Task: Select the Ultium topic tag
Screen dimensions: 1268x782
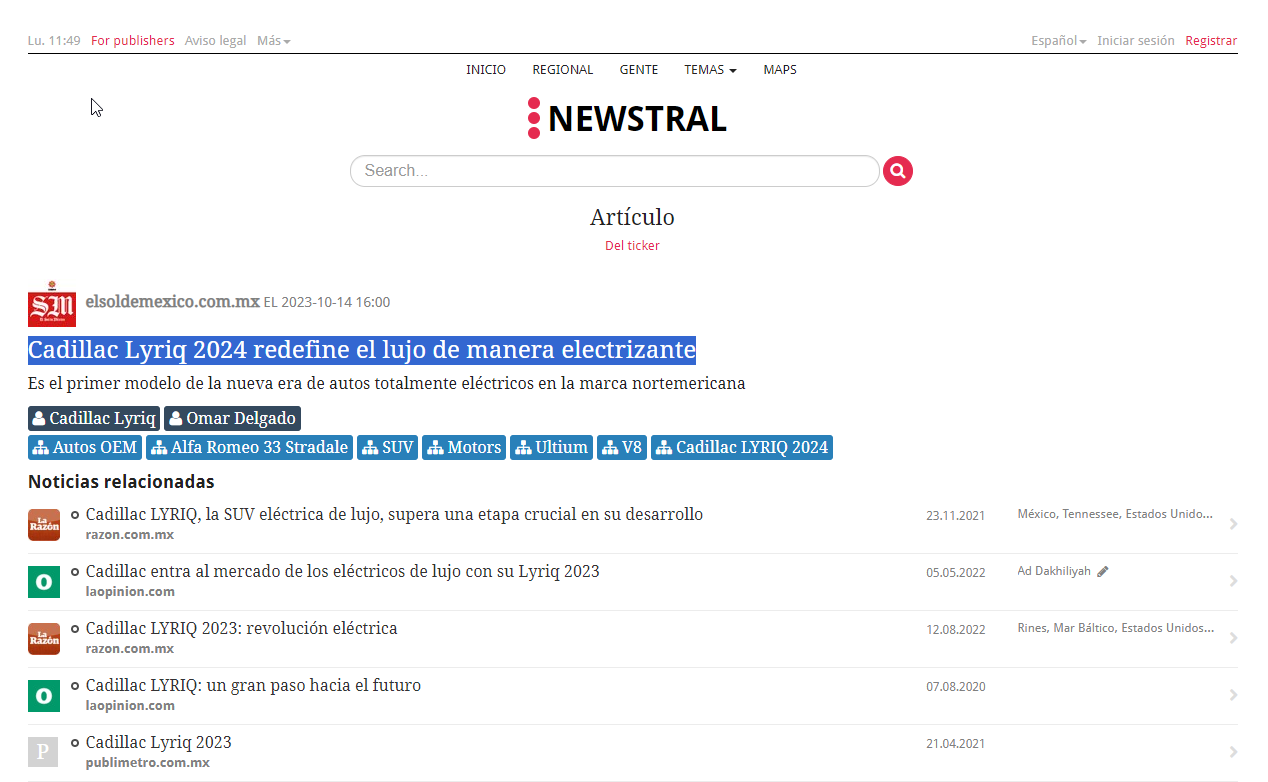Action: click(x=552, y=447)
